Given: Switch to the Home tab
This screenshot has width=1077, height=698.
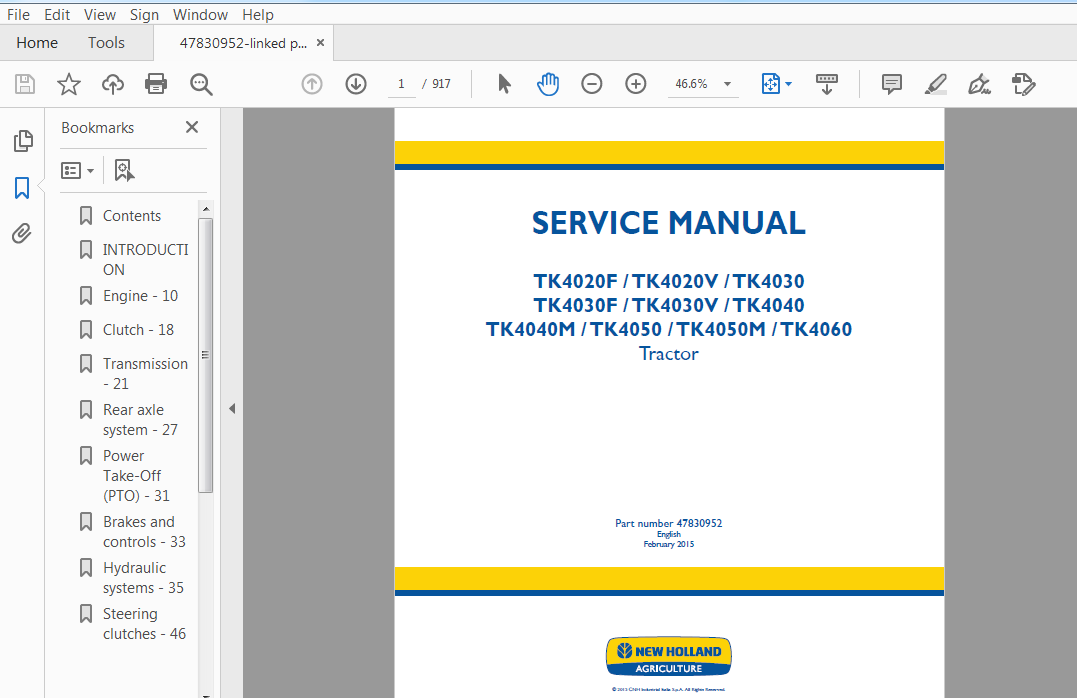Looking at the screenshot, I should click(37, 43).
